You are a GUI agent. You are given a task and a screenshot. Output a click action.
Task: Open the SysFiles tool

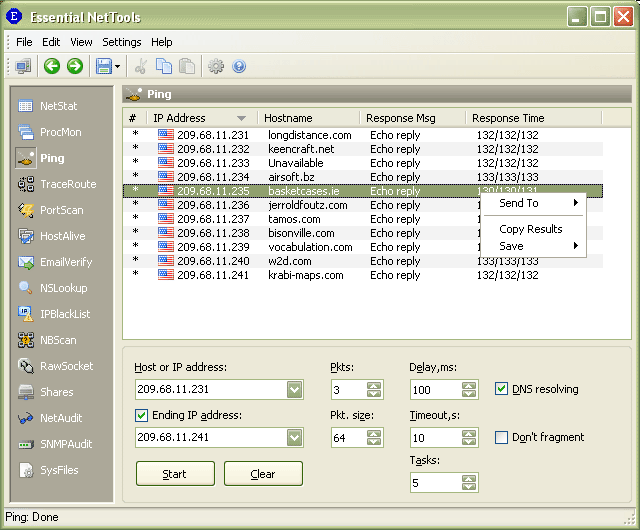tap(48, 470)
